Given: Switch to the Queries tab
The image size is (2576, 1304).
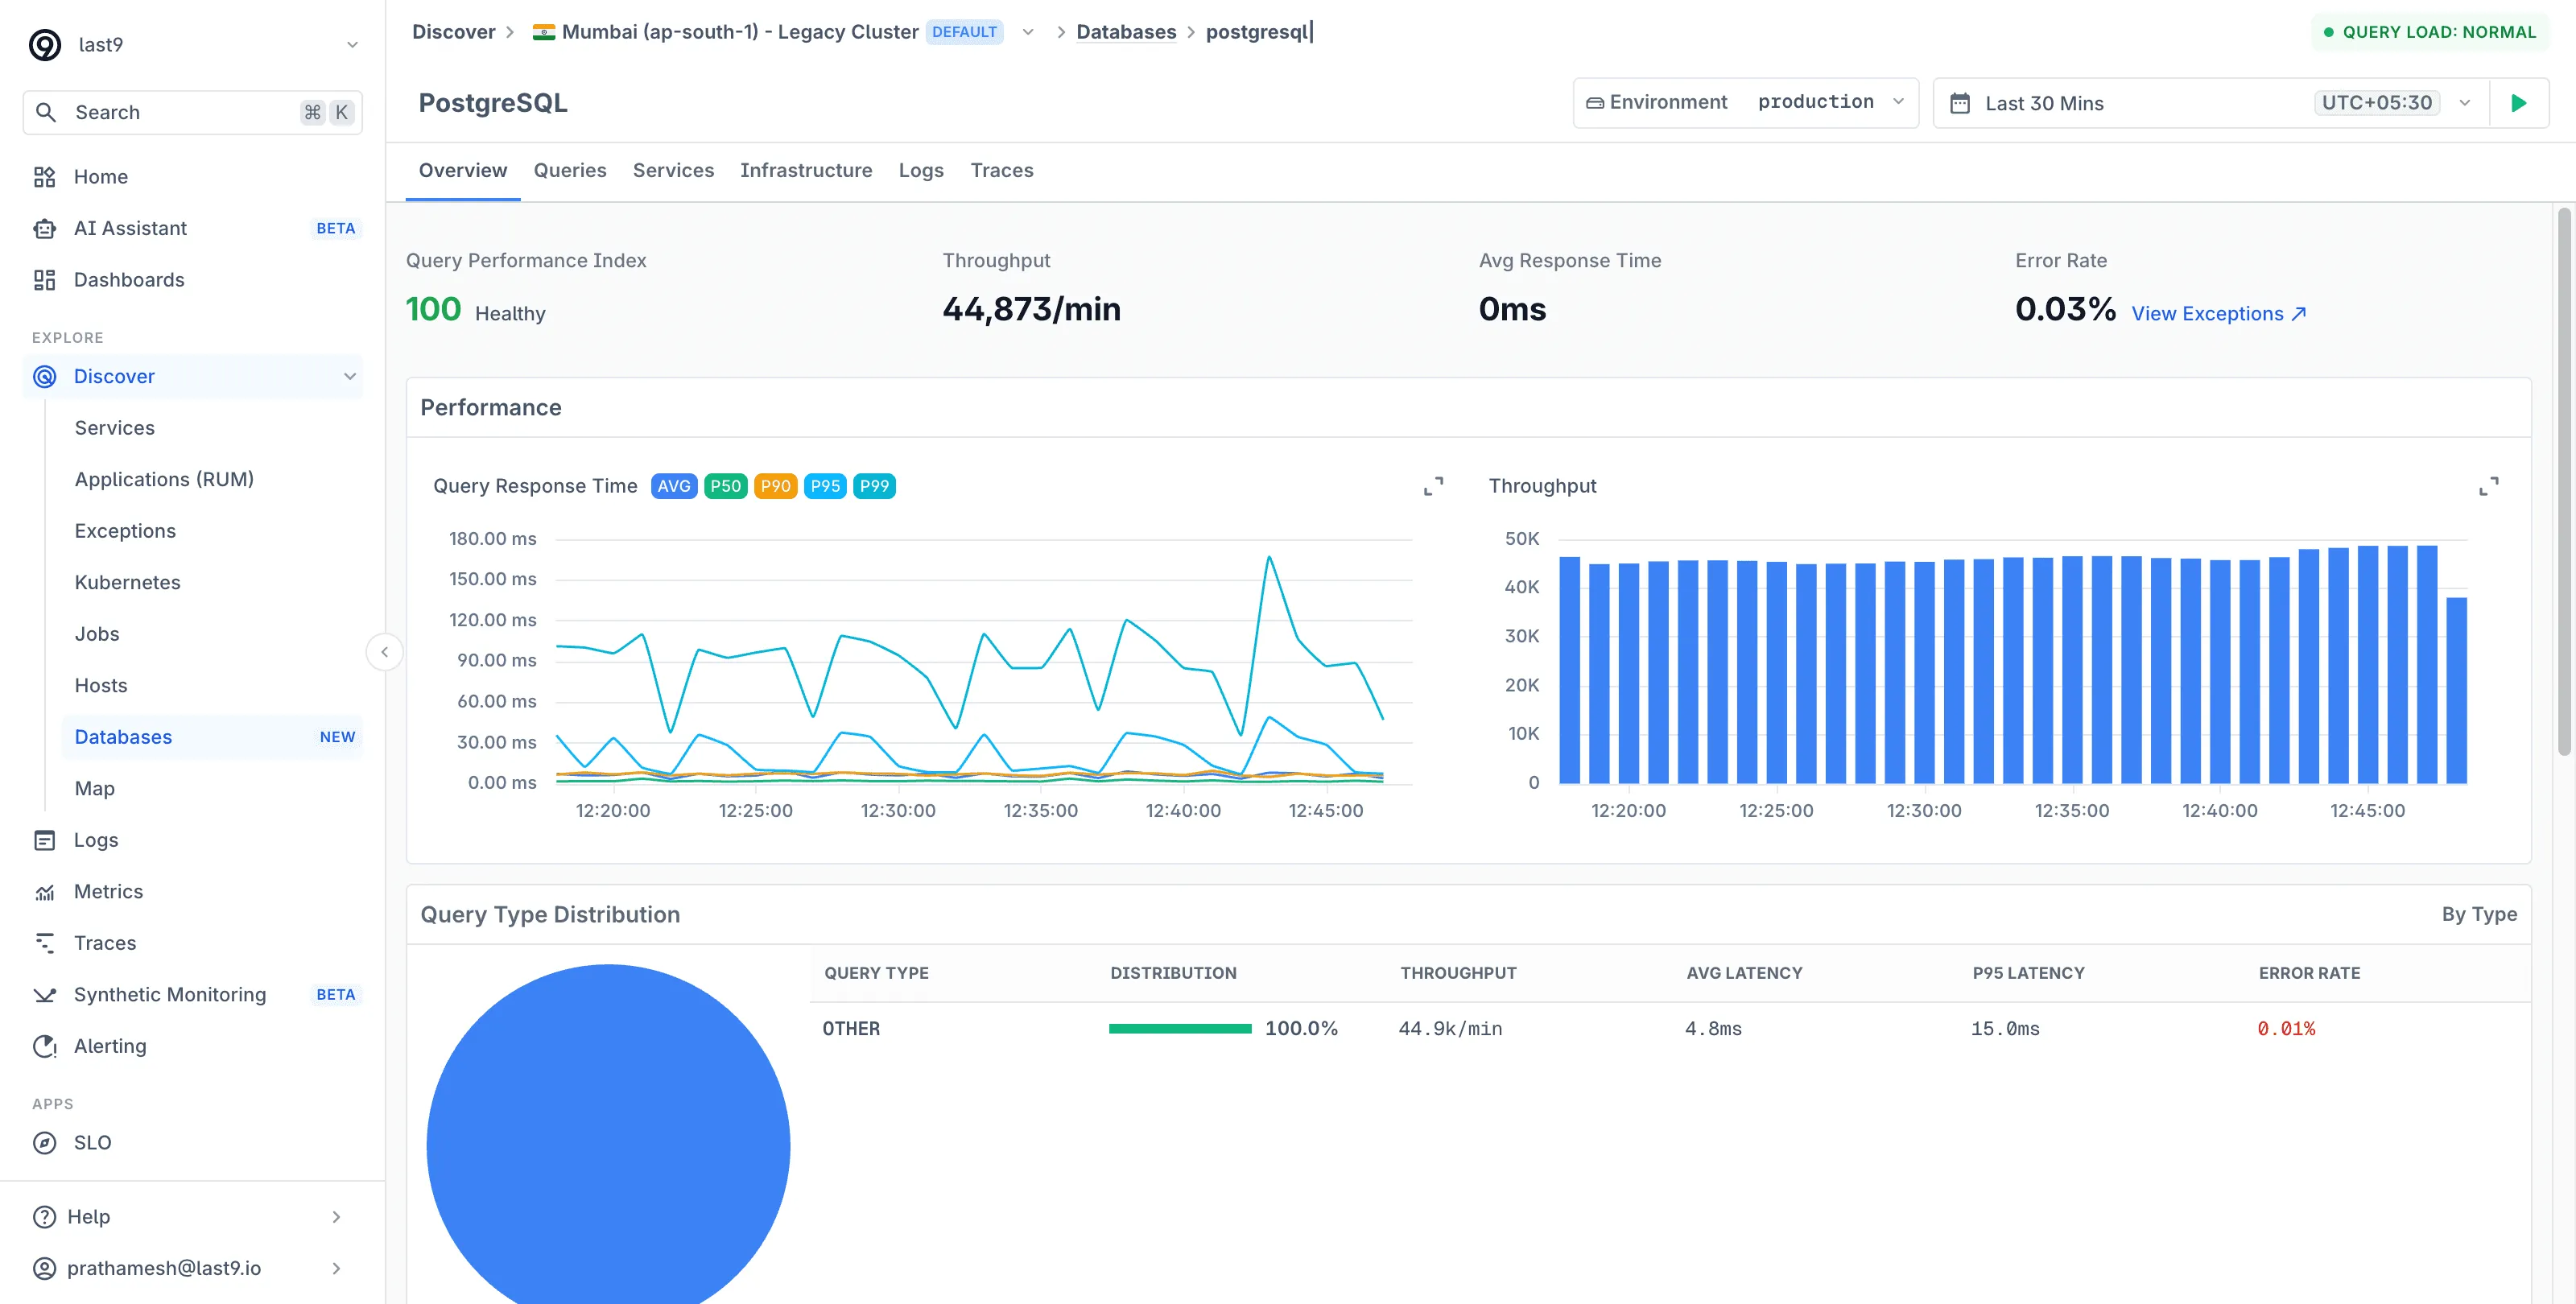Looking at the screenshot, I should click(570, 170).
